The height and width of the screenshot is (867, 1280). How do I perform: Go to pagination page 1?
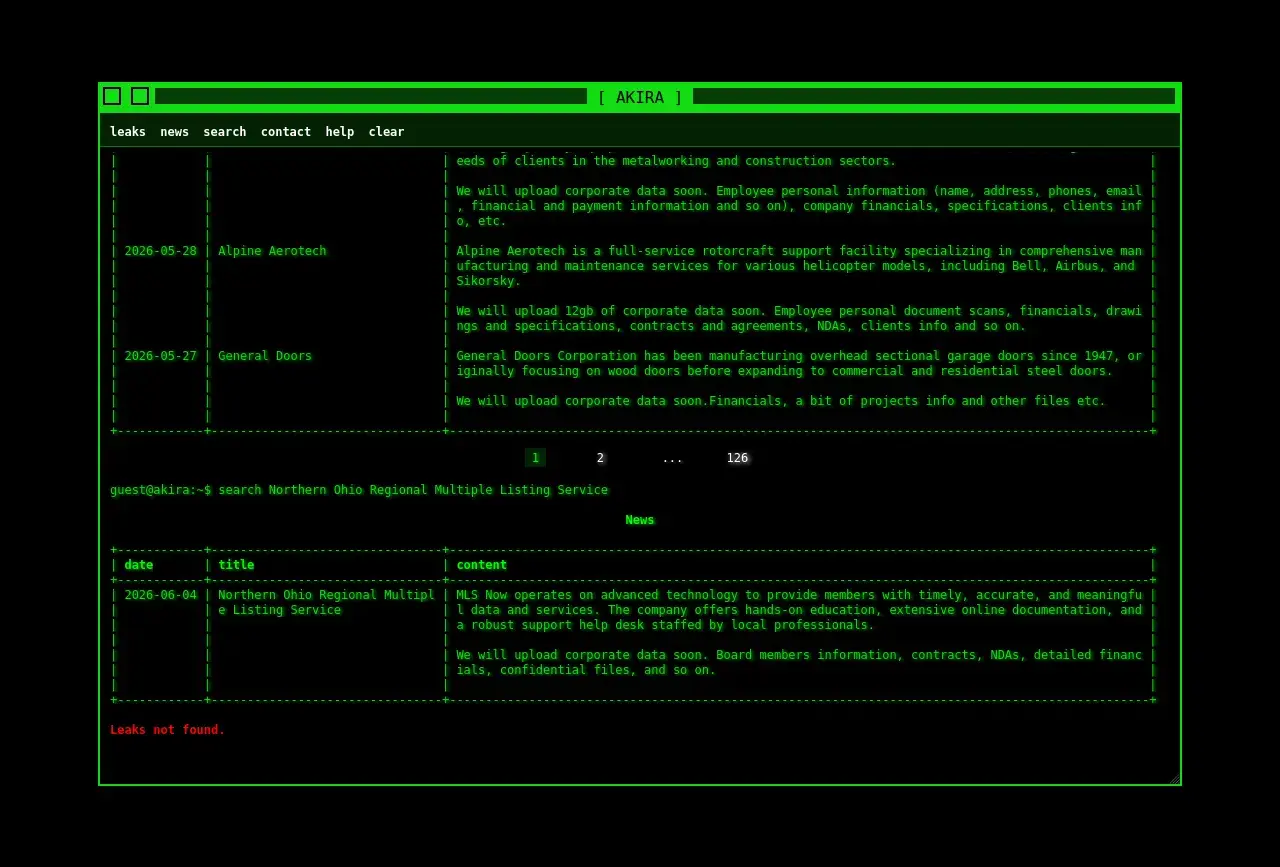535,458
